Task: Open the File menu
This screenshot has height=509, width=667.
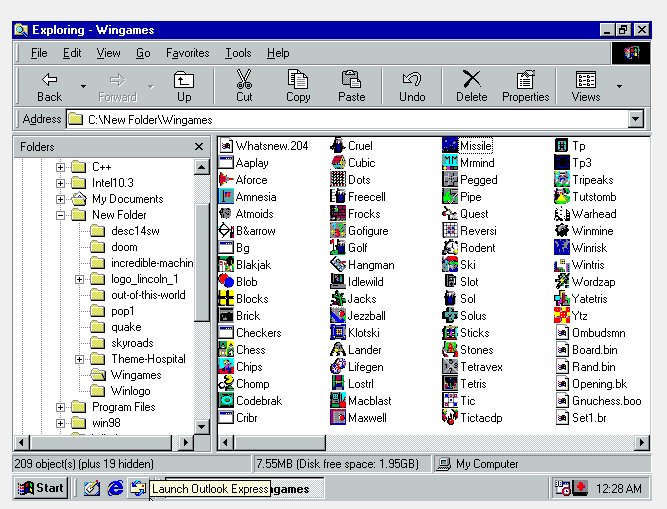Action: (x=39, y=53)
